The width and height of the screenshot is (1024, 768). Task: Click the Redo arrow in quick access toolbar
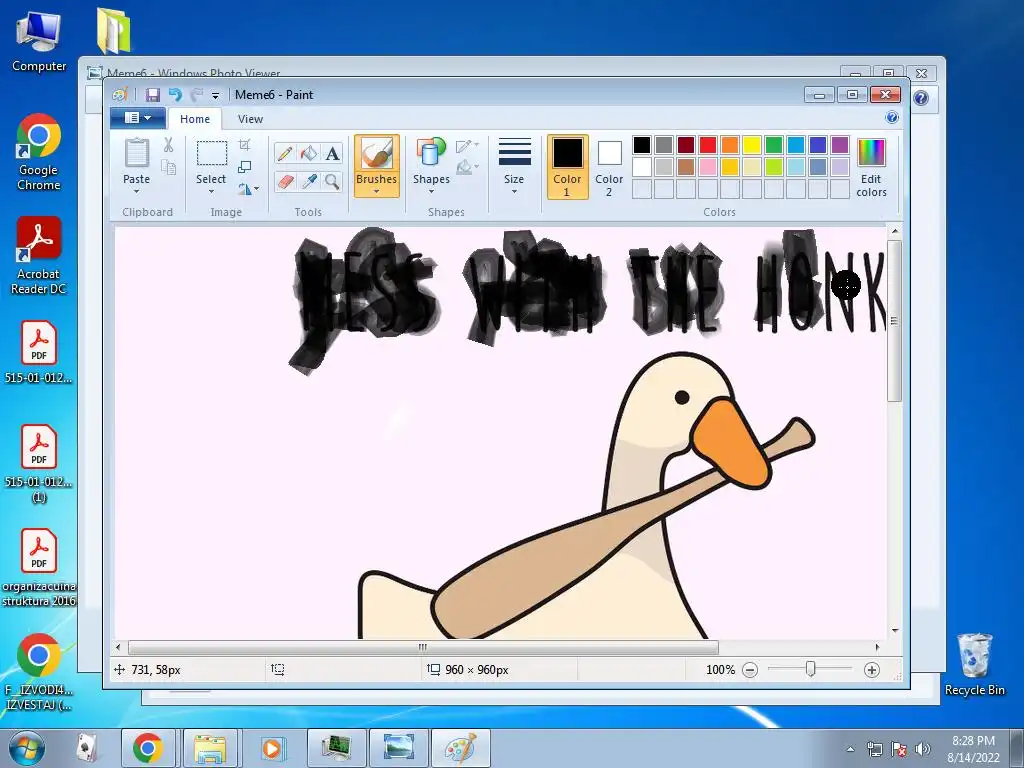(197, 95)
